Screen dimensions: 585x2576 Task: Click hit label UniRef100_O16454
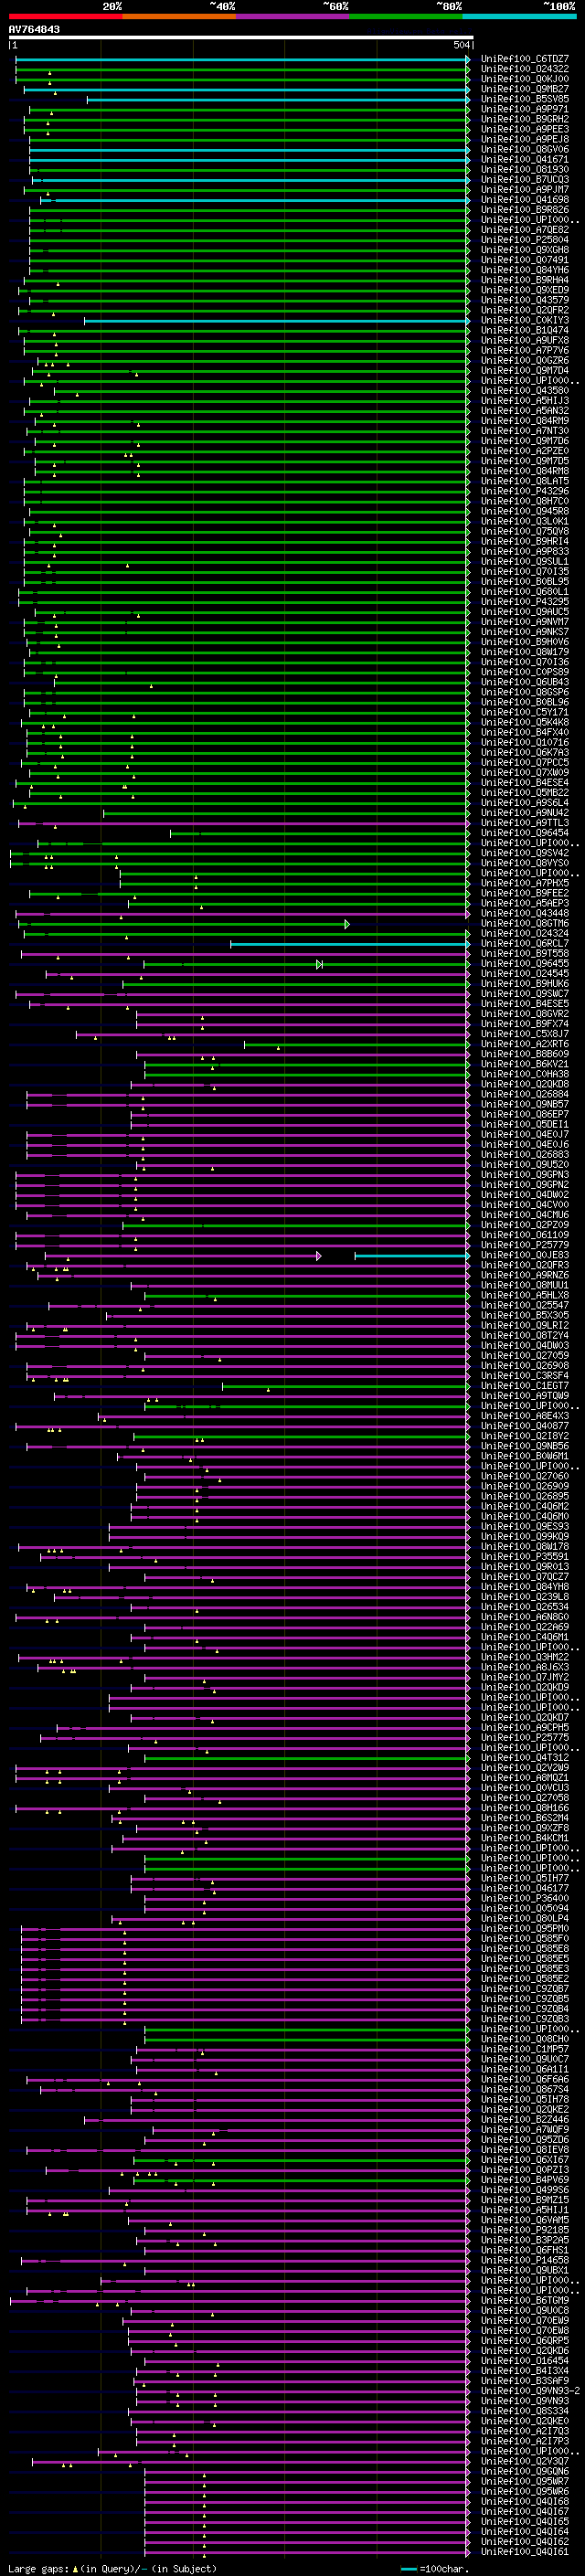pos(524,2361)
